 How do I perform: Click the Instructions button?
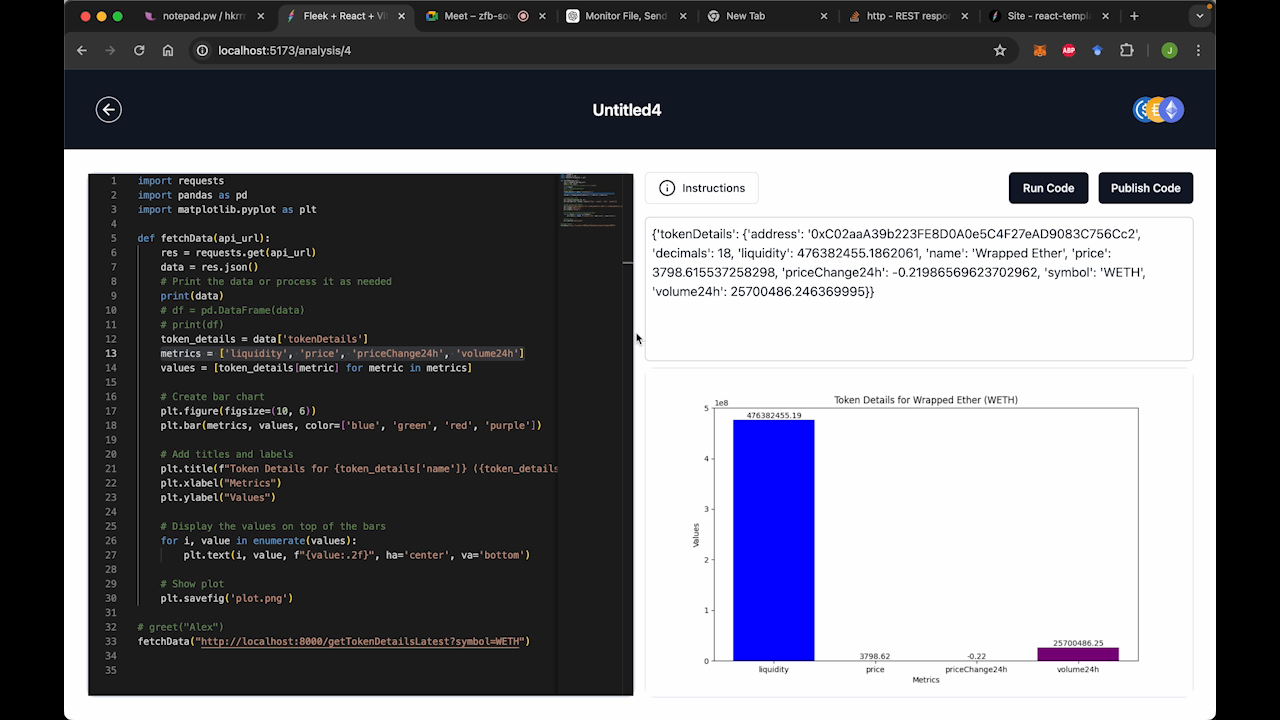[x=702, y=188]
